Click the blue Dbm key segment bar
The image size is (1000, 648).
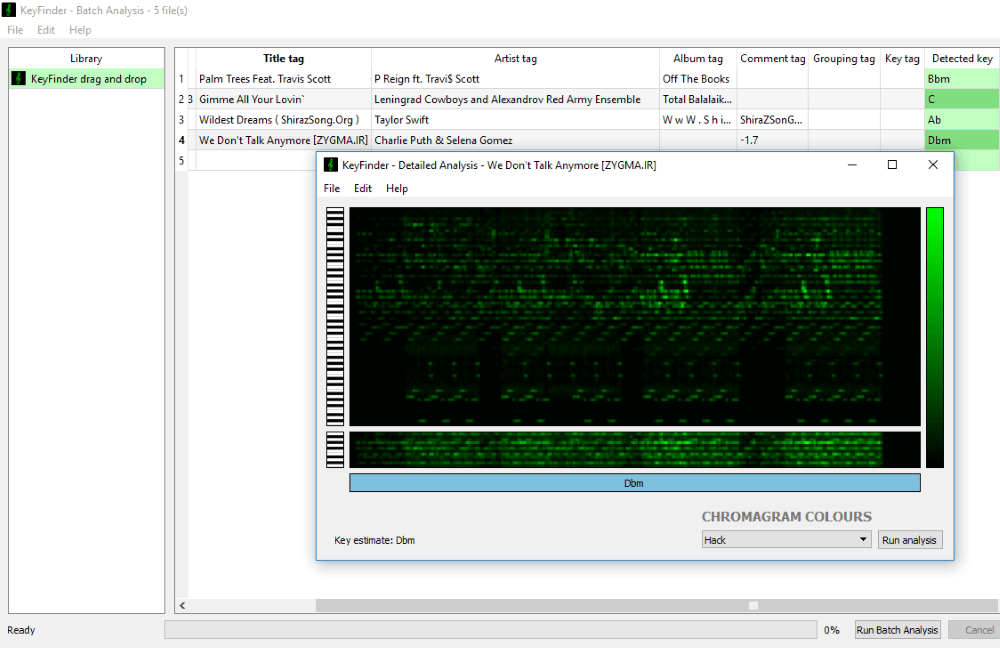pos(635,483)
